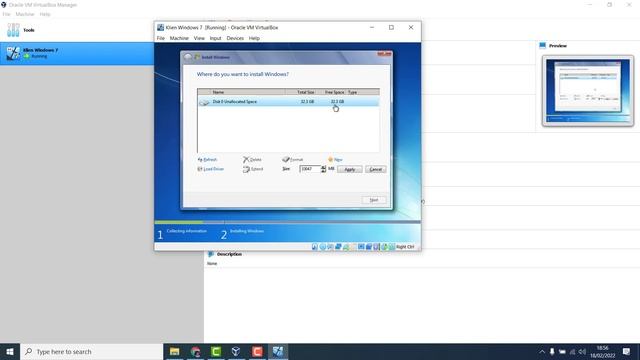Click the partition Size input field

tap(310, 169)
